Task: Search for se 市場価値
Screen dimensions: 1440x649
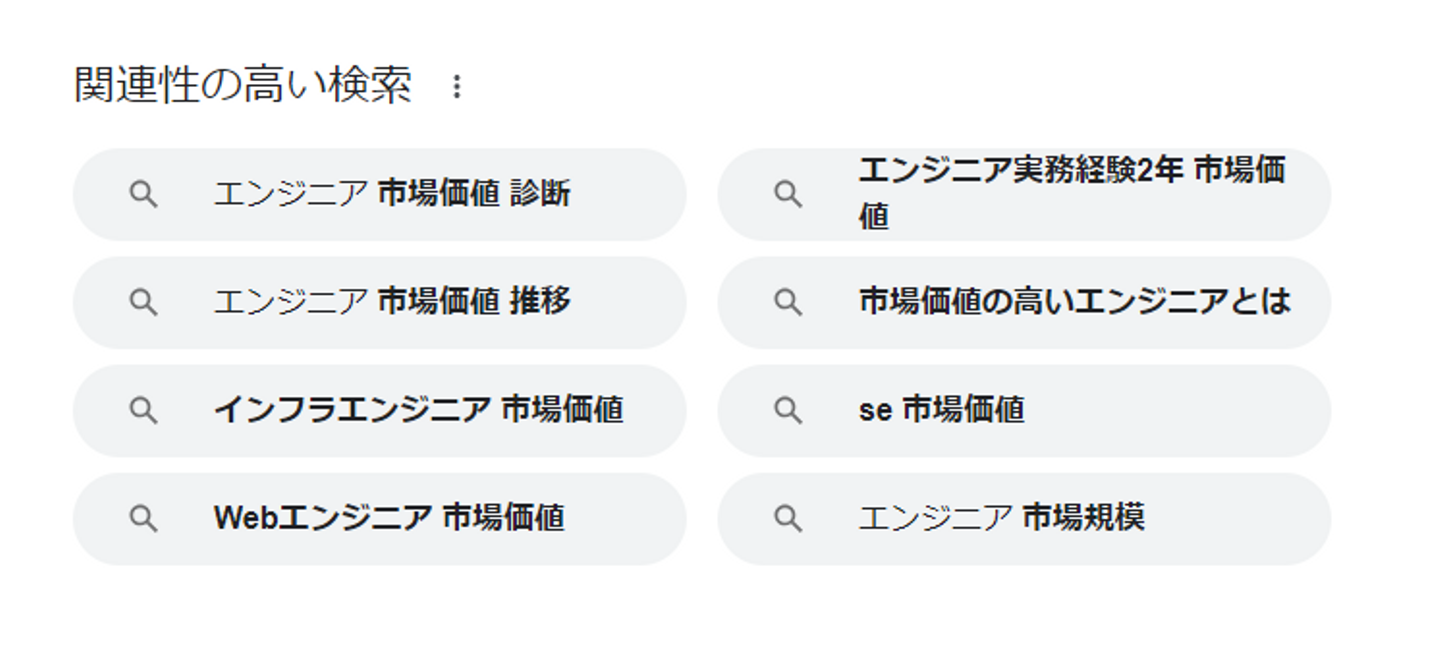Action: (941, 410)
